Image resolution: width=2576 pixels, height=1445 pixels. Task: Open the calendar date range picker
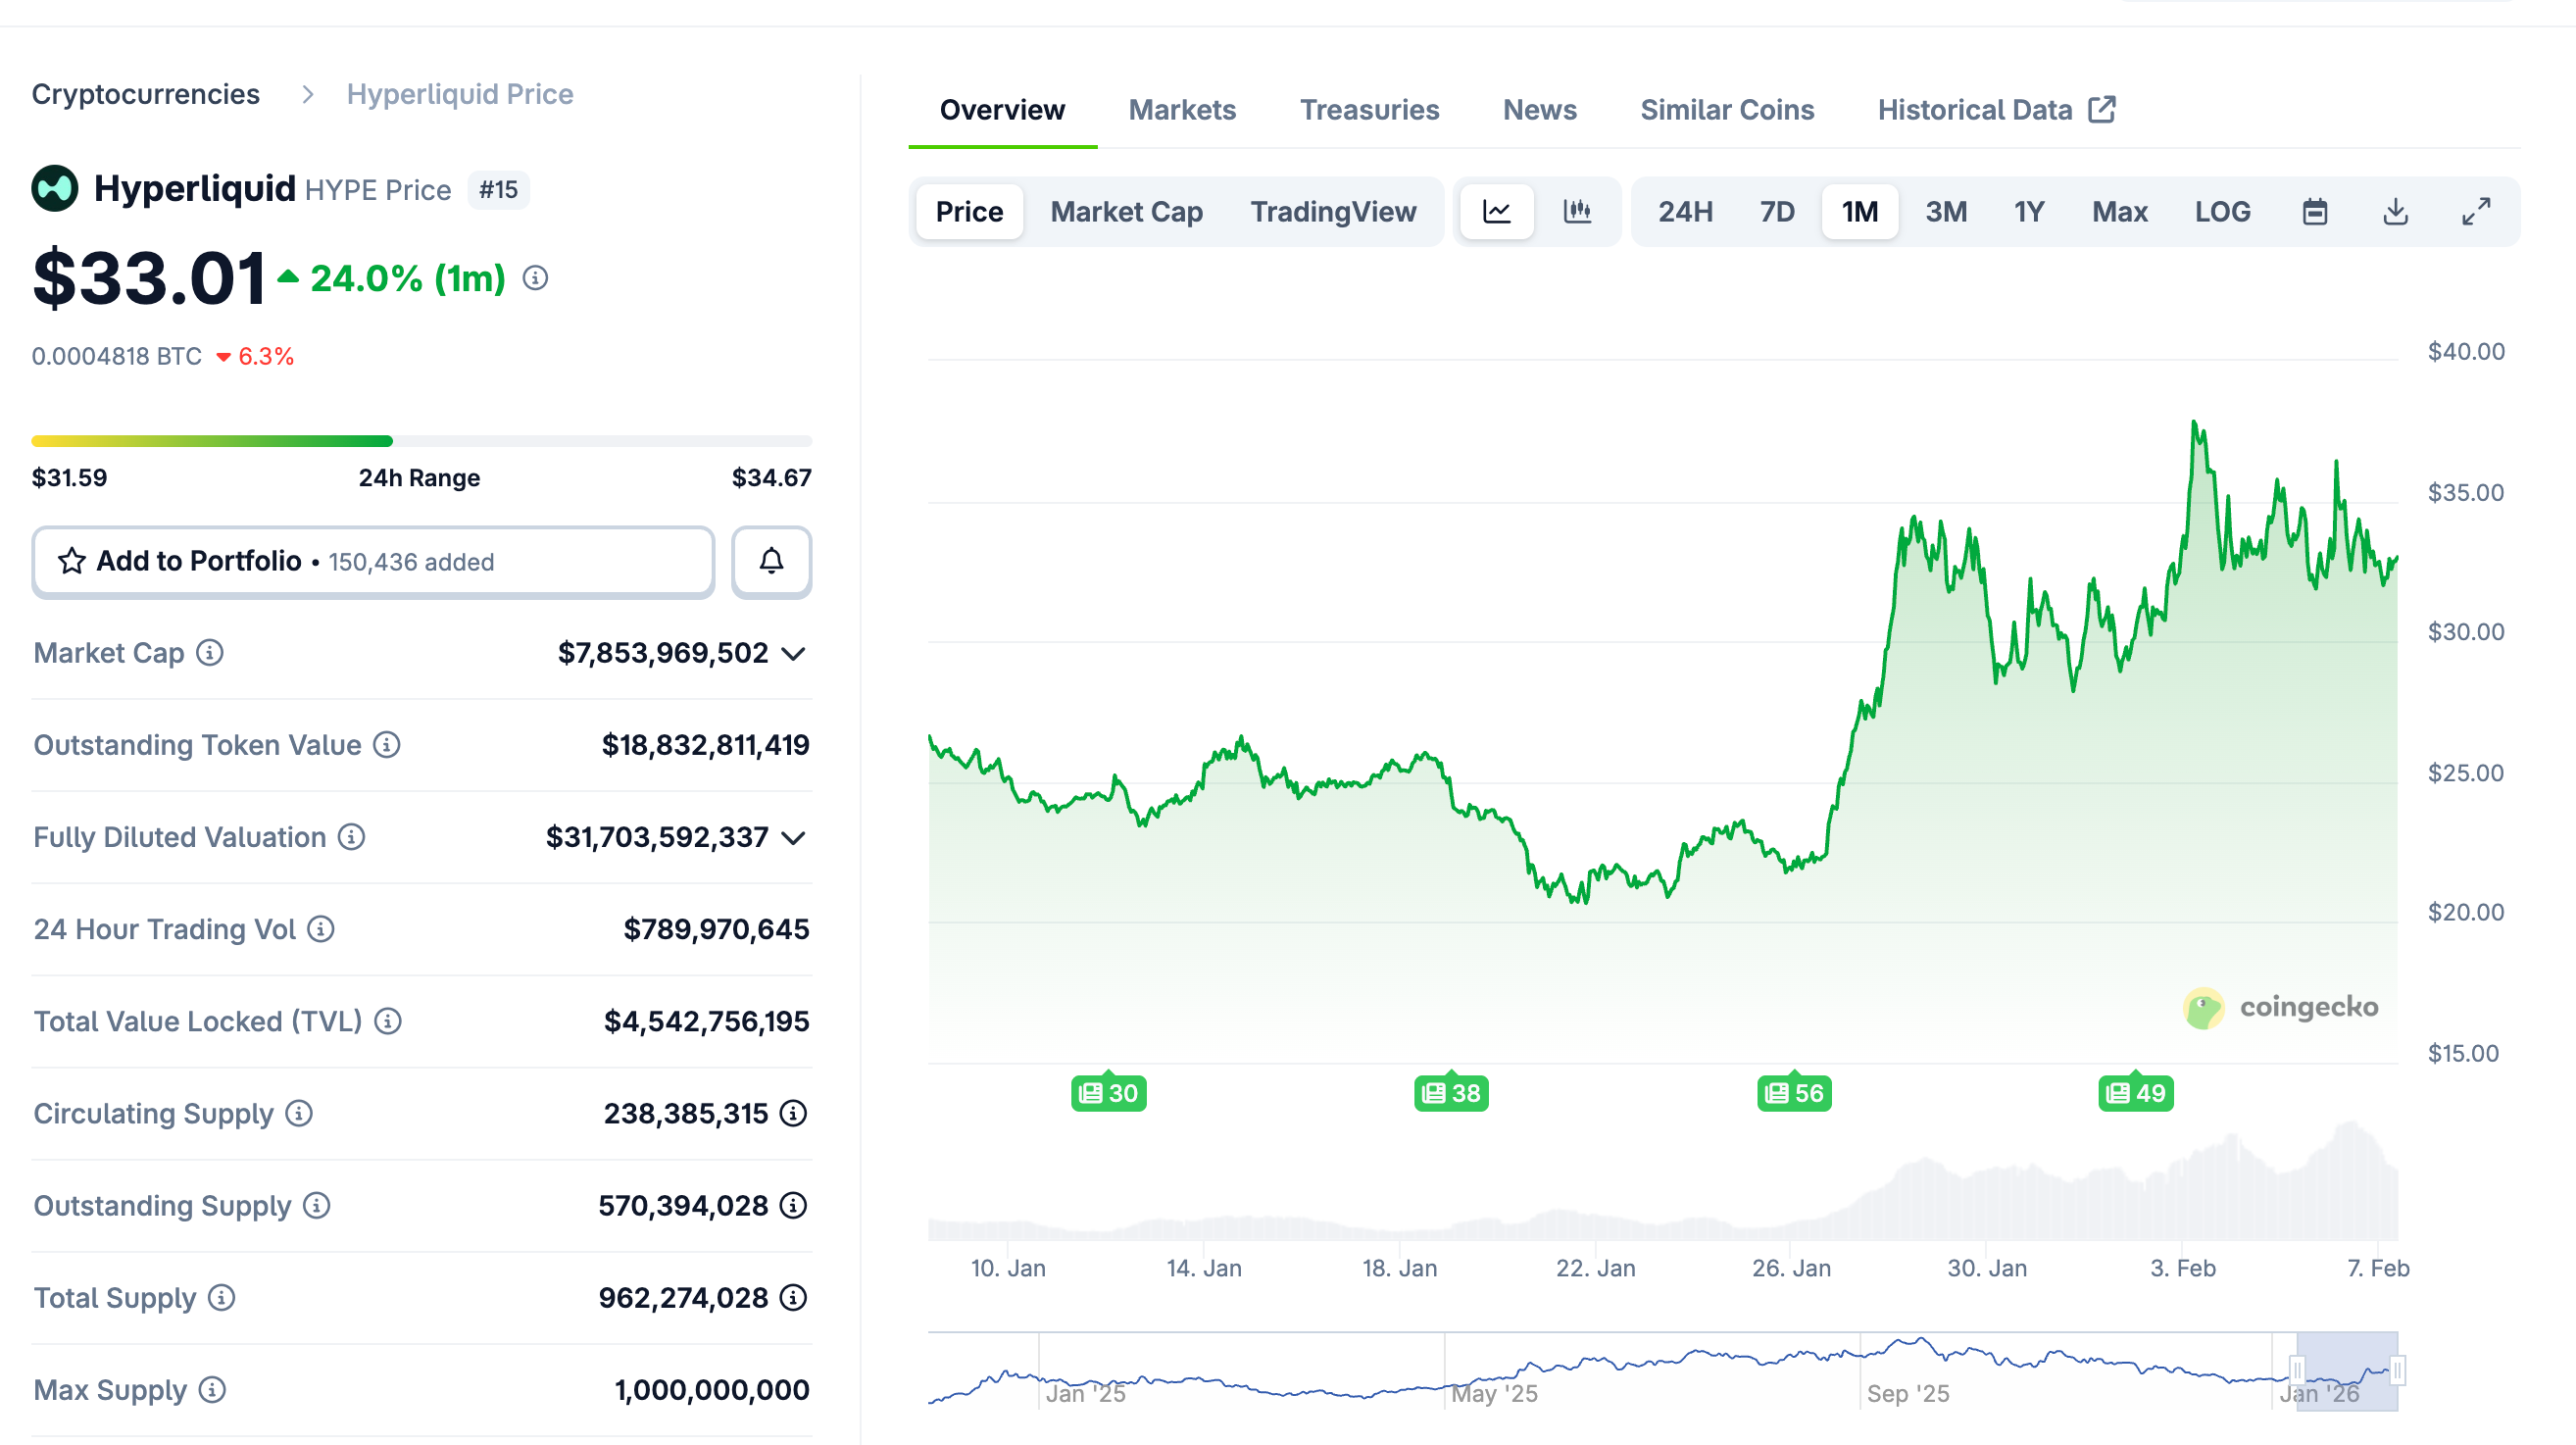2314,212
